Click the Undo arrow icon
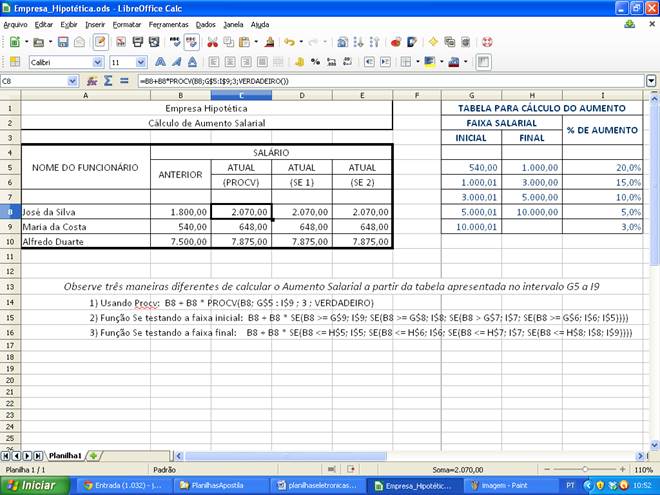The height and width of the screenshot is (495, 660). (289, 42)
